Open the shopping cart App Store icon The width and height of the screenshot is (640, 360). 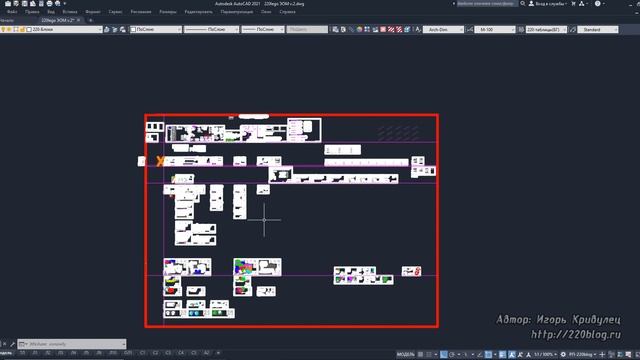573,4
